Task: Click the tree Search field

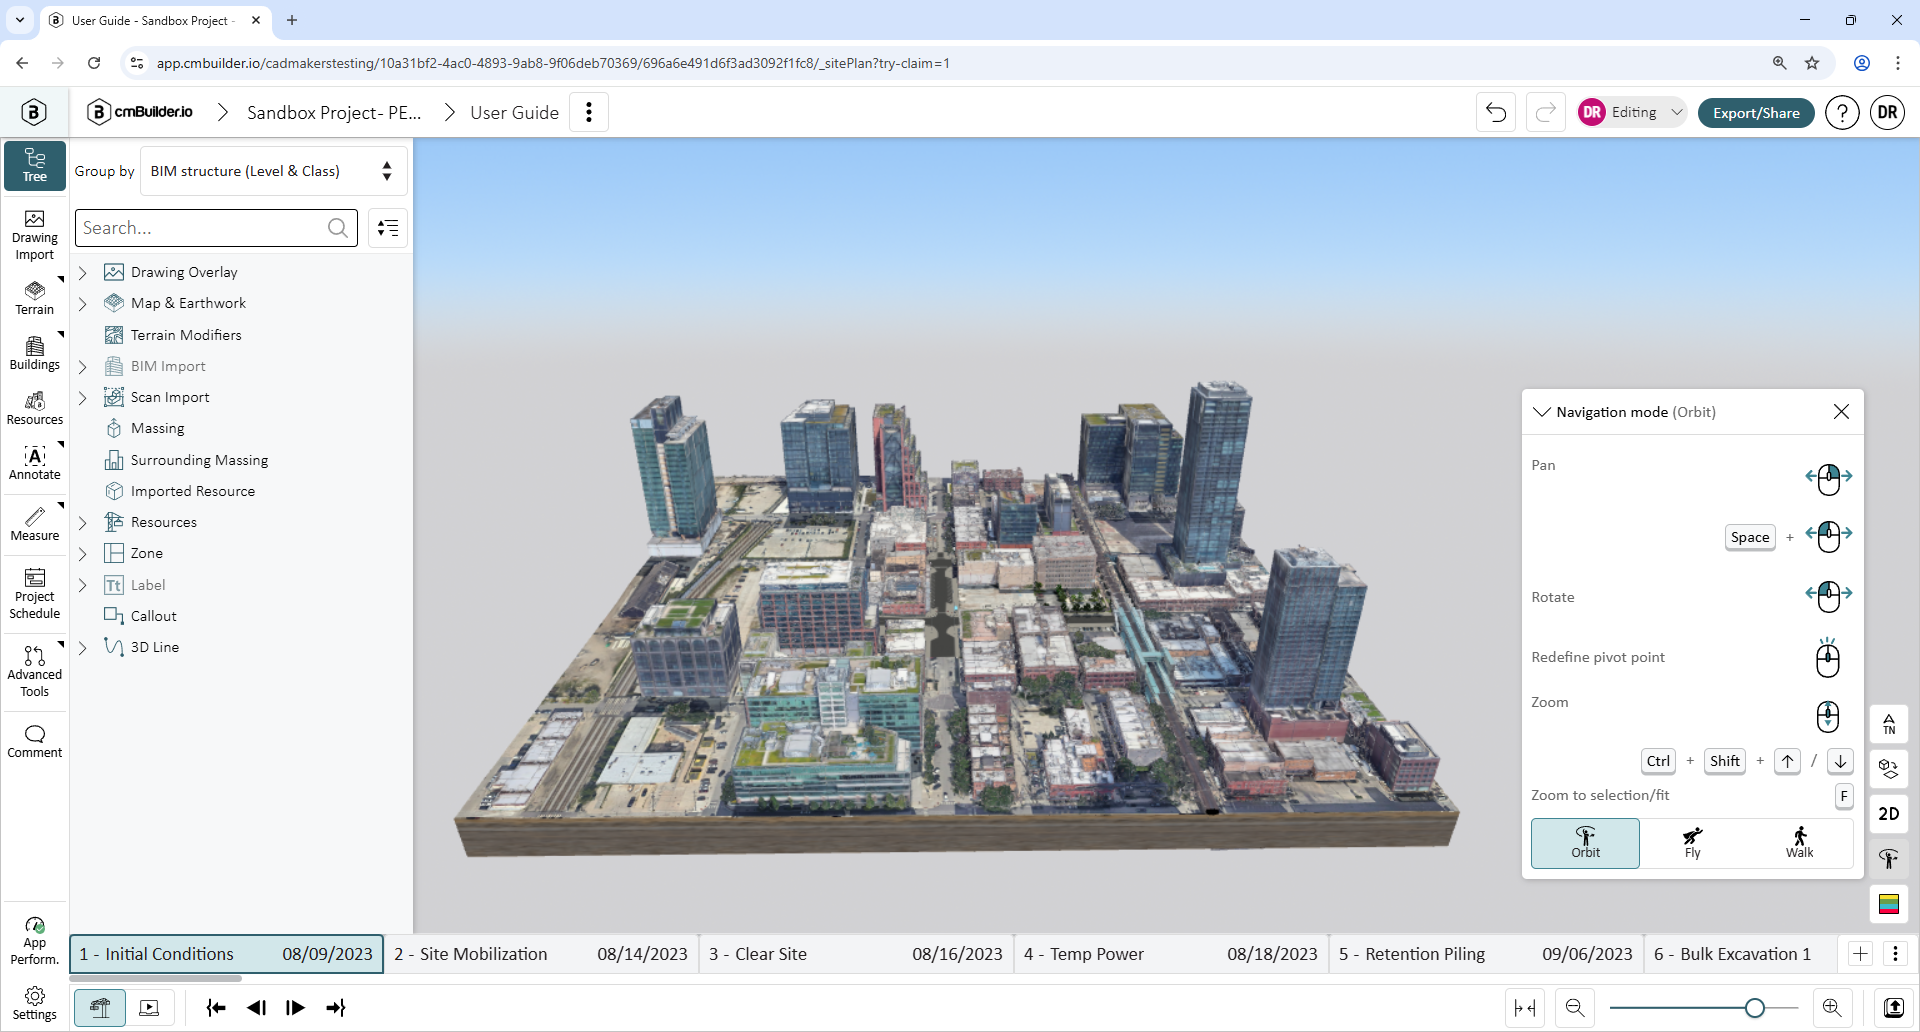Action: 216,228
